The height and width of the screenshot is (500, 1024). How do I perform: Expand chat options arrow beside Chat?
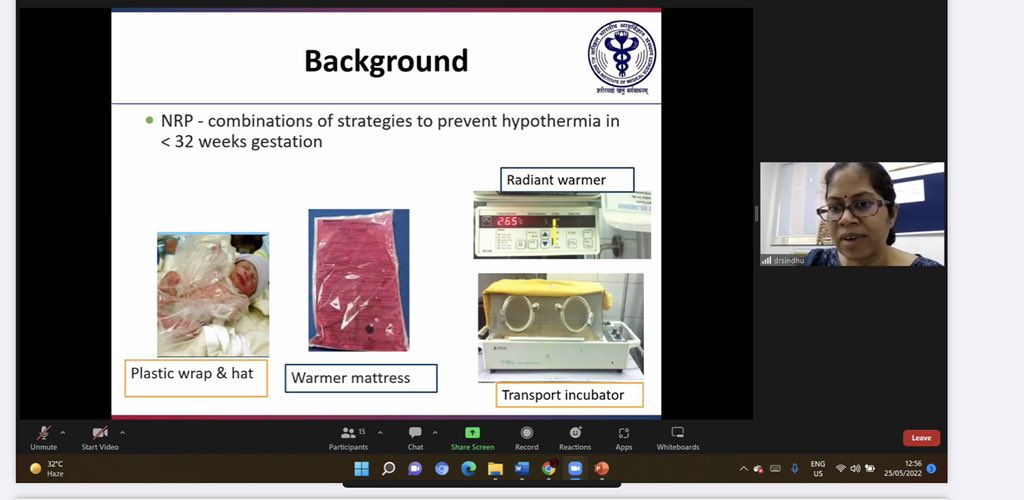point(435,432)
